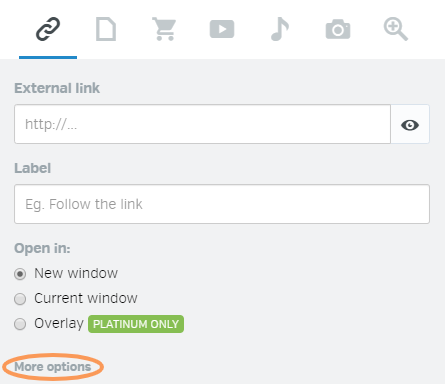The width and height of the screenshot is (445, 384).
Task: Select the New window radio button
Action: (x=20, y=274)
